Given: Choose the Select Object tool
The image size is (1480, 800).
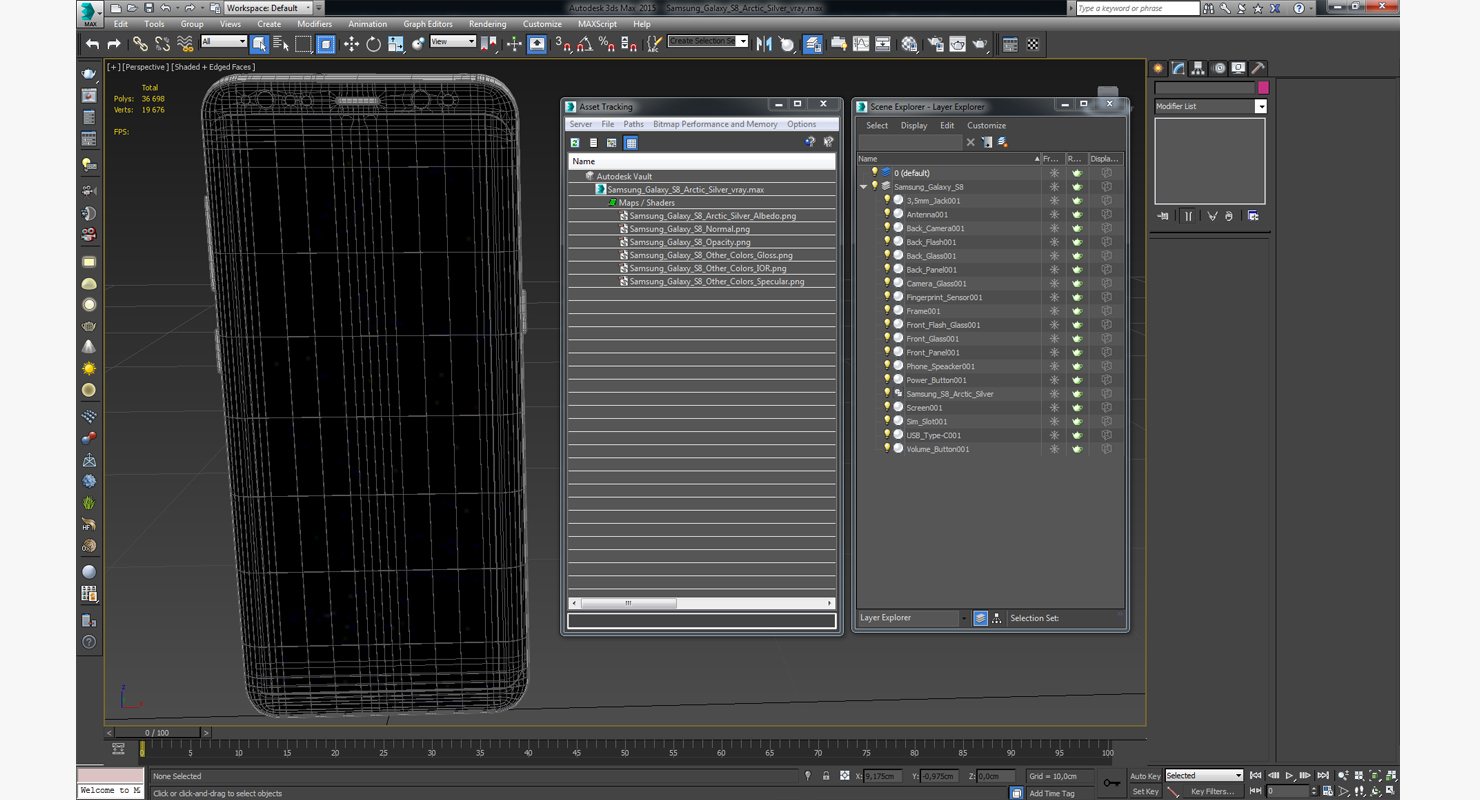Looking at the screenshot, I should point(259,44).
